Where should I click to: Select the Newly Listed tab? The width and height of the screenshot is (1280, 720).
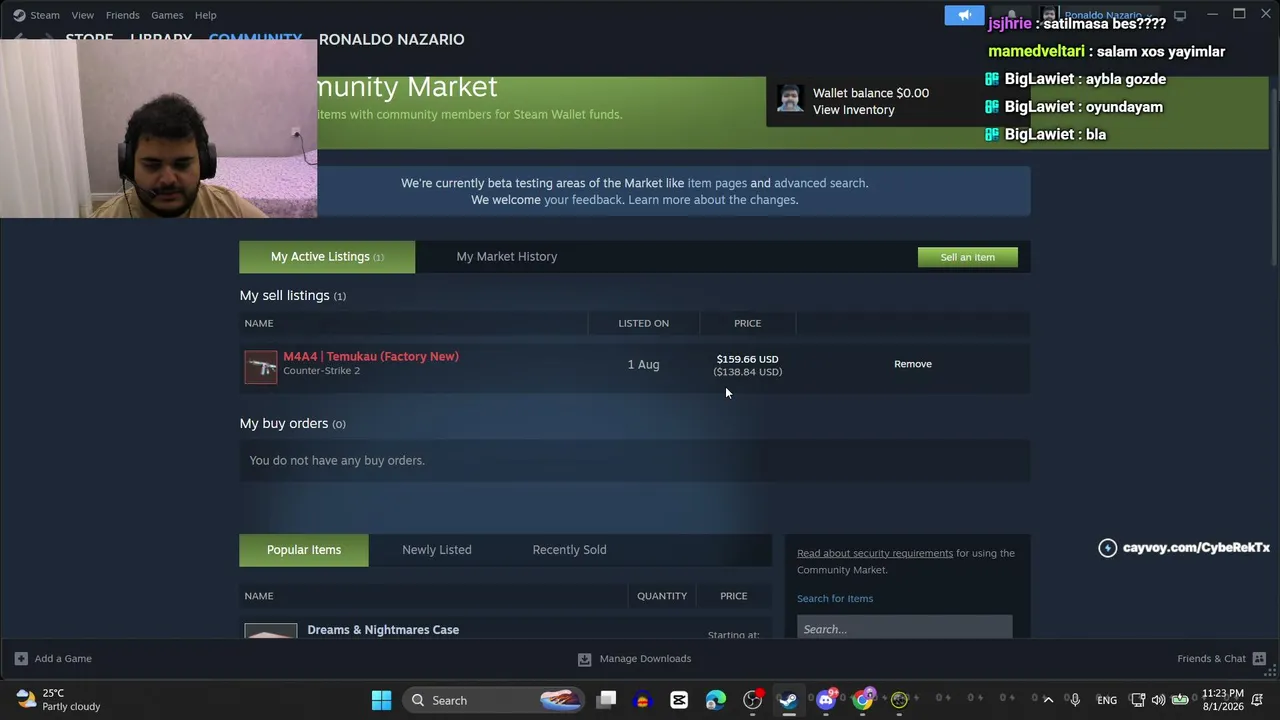(x=437, y=550)
